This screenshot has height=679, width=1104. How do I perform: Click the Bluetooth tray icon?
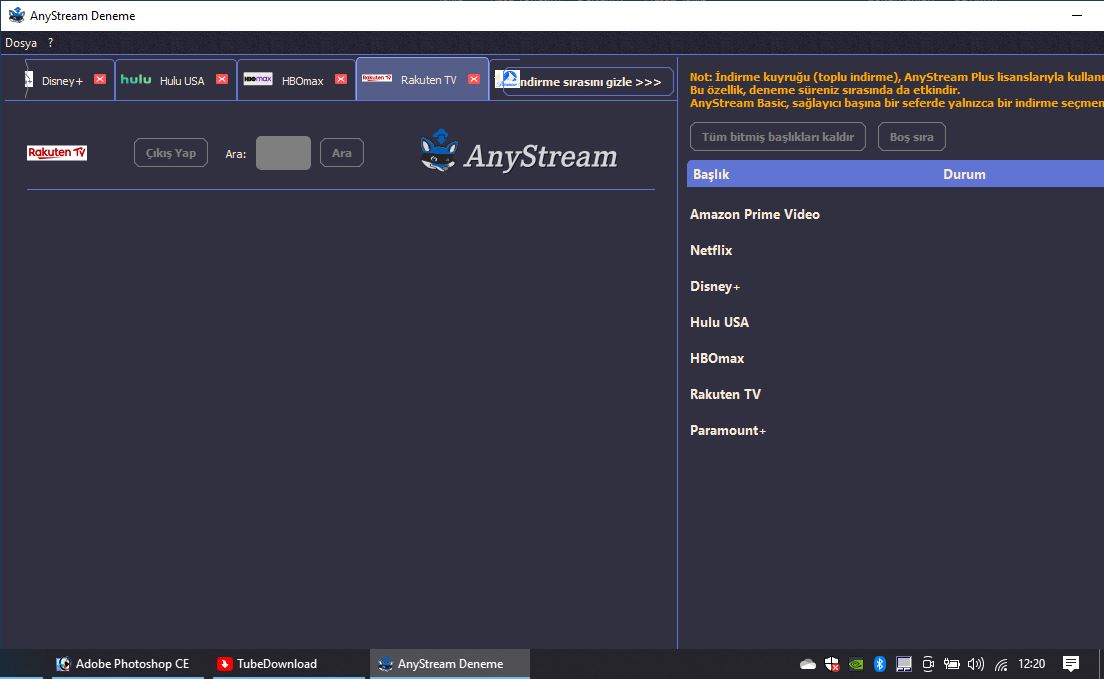tap(879, 664)
